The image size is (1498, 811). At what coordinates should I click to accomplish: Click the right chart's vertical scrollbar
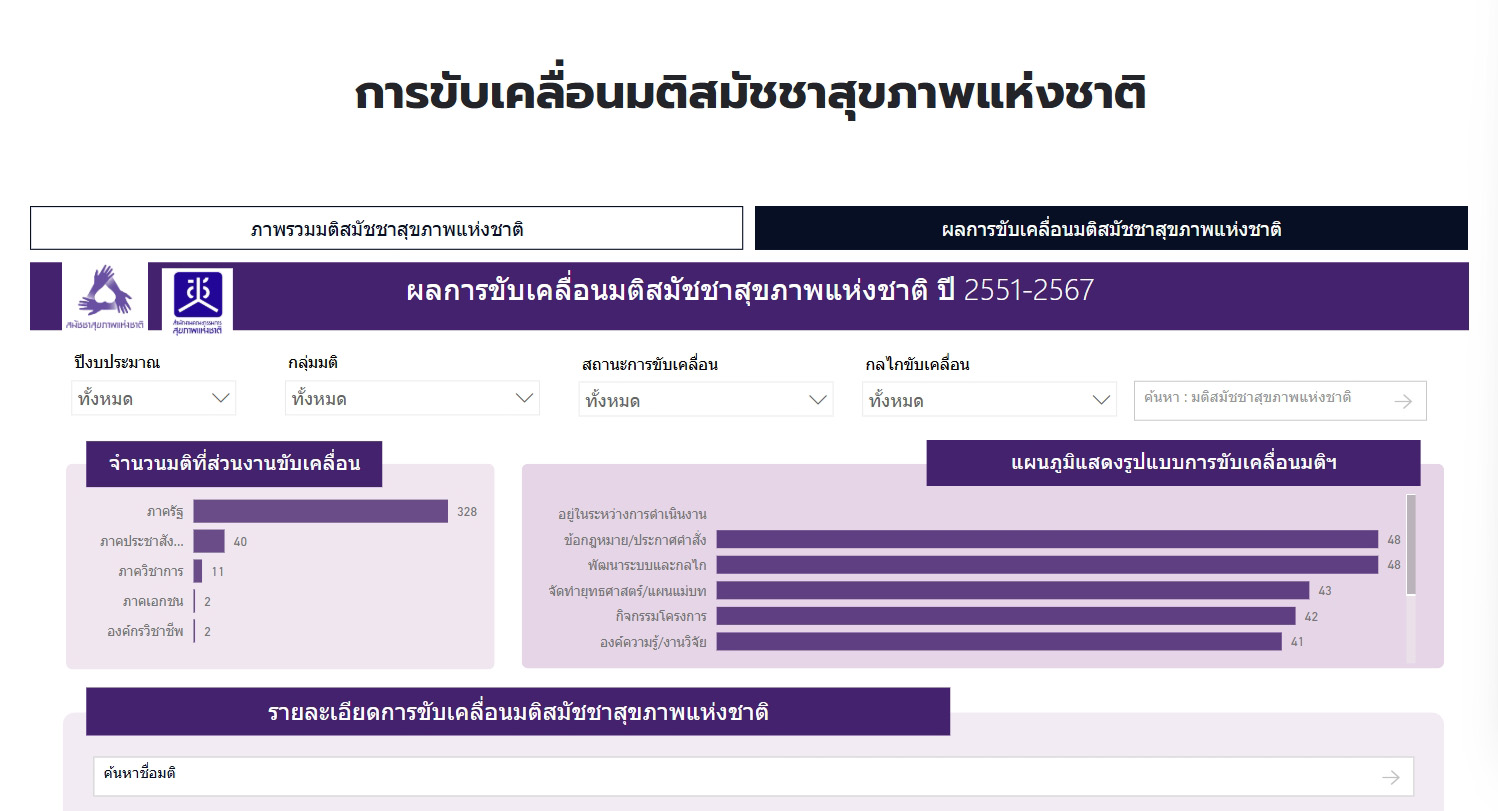point(1411,545)
